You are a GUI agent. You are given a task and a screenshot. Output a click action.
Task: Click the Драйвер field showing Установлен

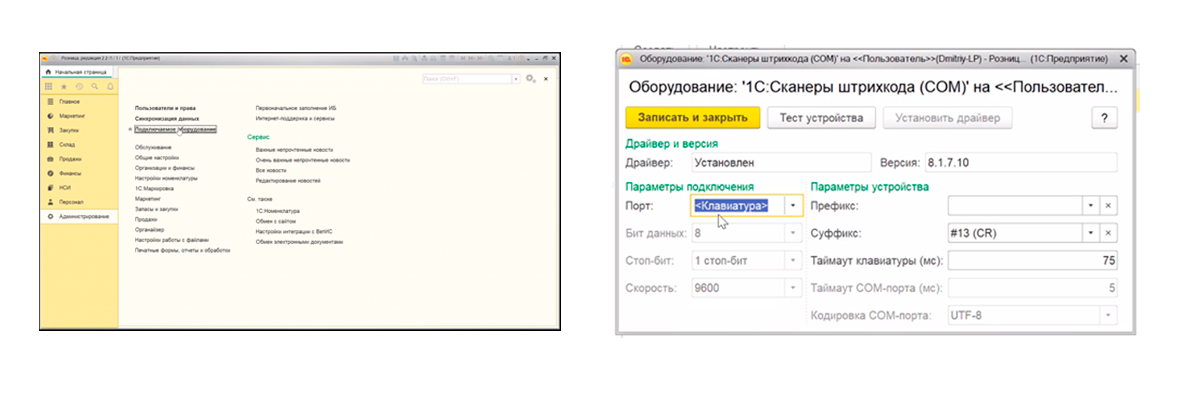pyautogui.click(x=780, y=162)
